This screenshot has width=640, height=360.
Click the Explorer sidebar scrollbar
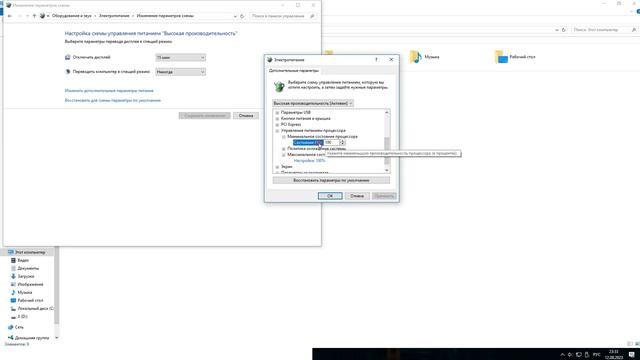tap(56, 286)
